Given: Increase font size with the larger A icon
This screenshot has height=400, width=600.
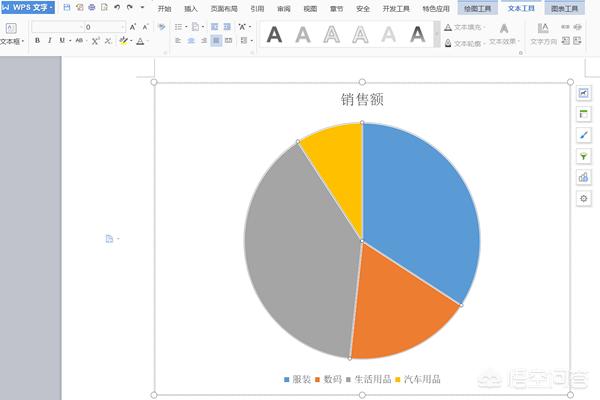Looking at the screenshot, I should [133, 27].
